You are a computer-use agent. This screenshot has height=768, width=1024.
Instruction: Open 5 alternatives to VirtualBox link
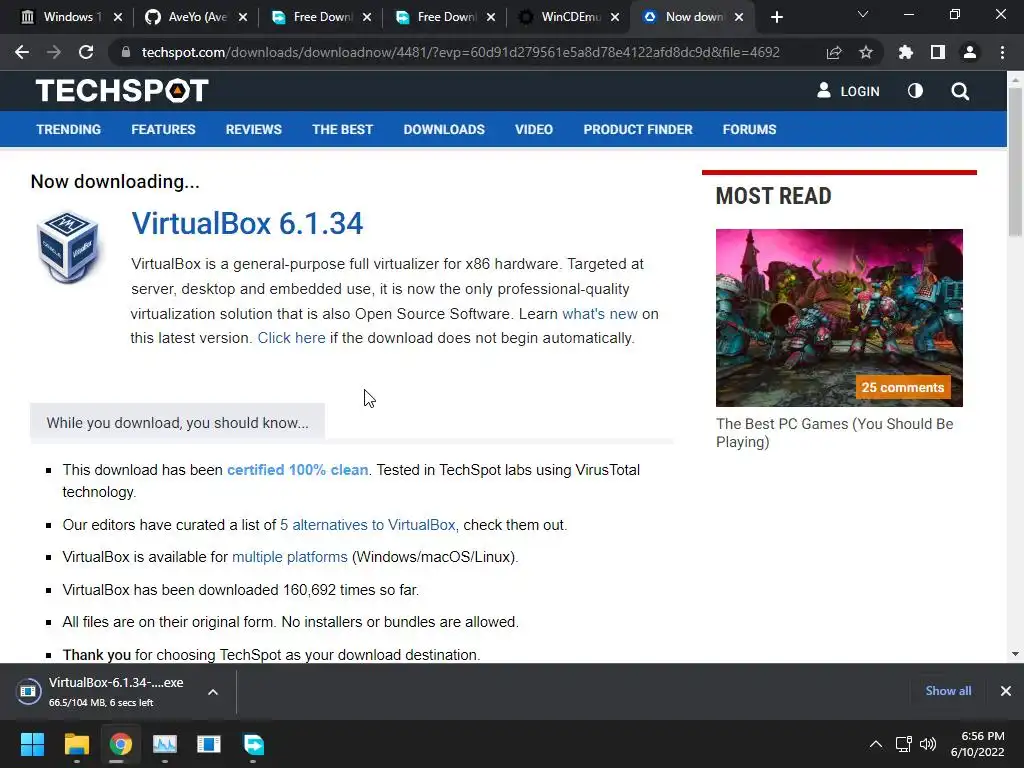coord(368,524)
